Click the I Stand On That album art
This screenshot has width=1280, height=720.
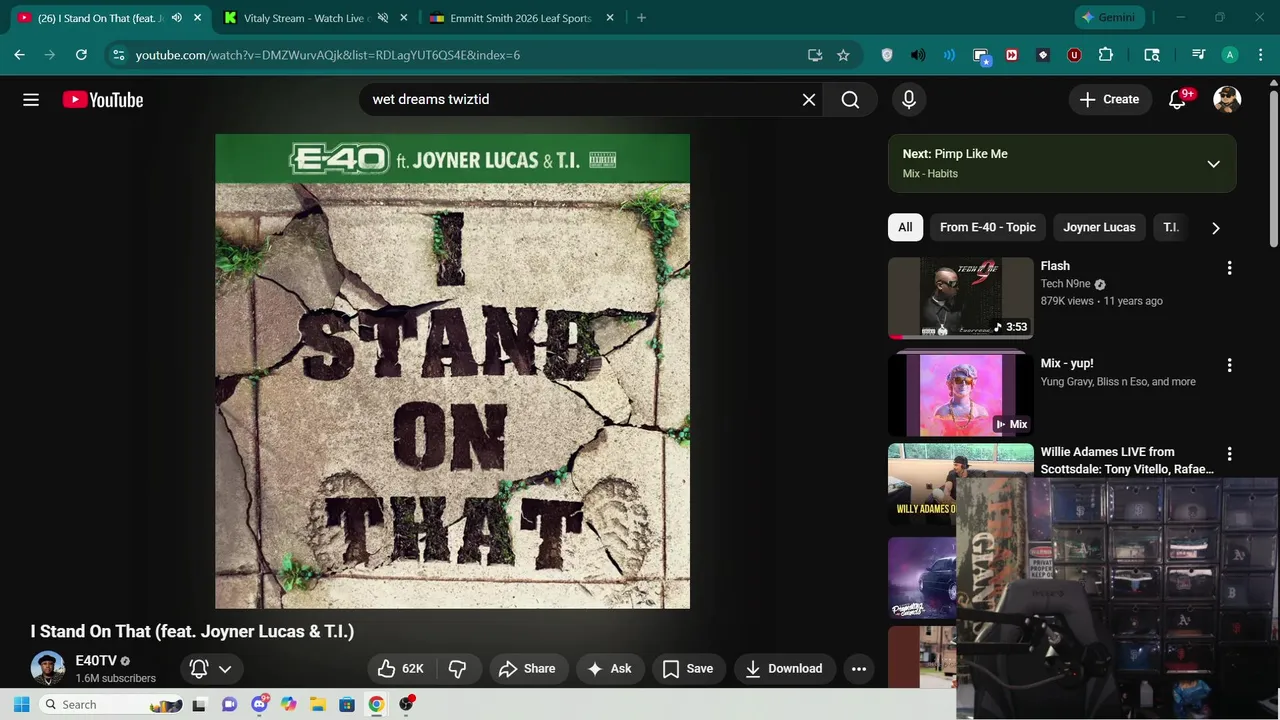(x=452, y=371)
